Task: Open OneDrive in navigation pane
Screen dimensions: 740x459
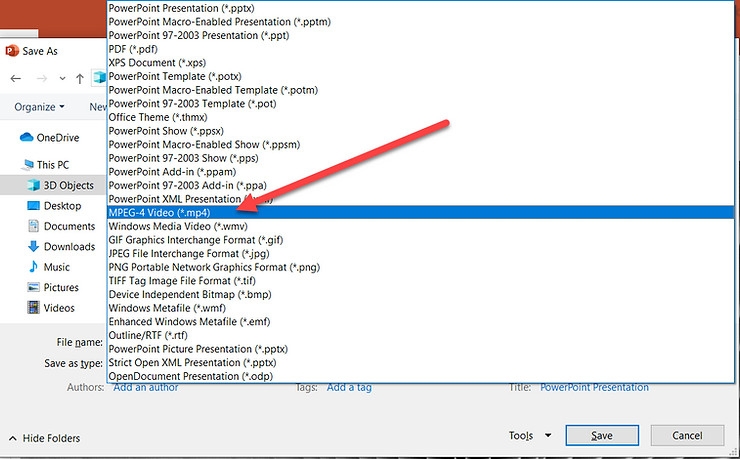Action: coord(58,138)
